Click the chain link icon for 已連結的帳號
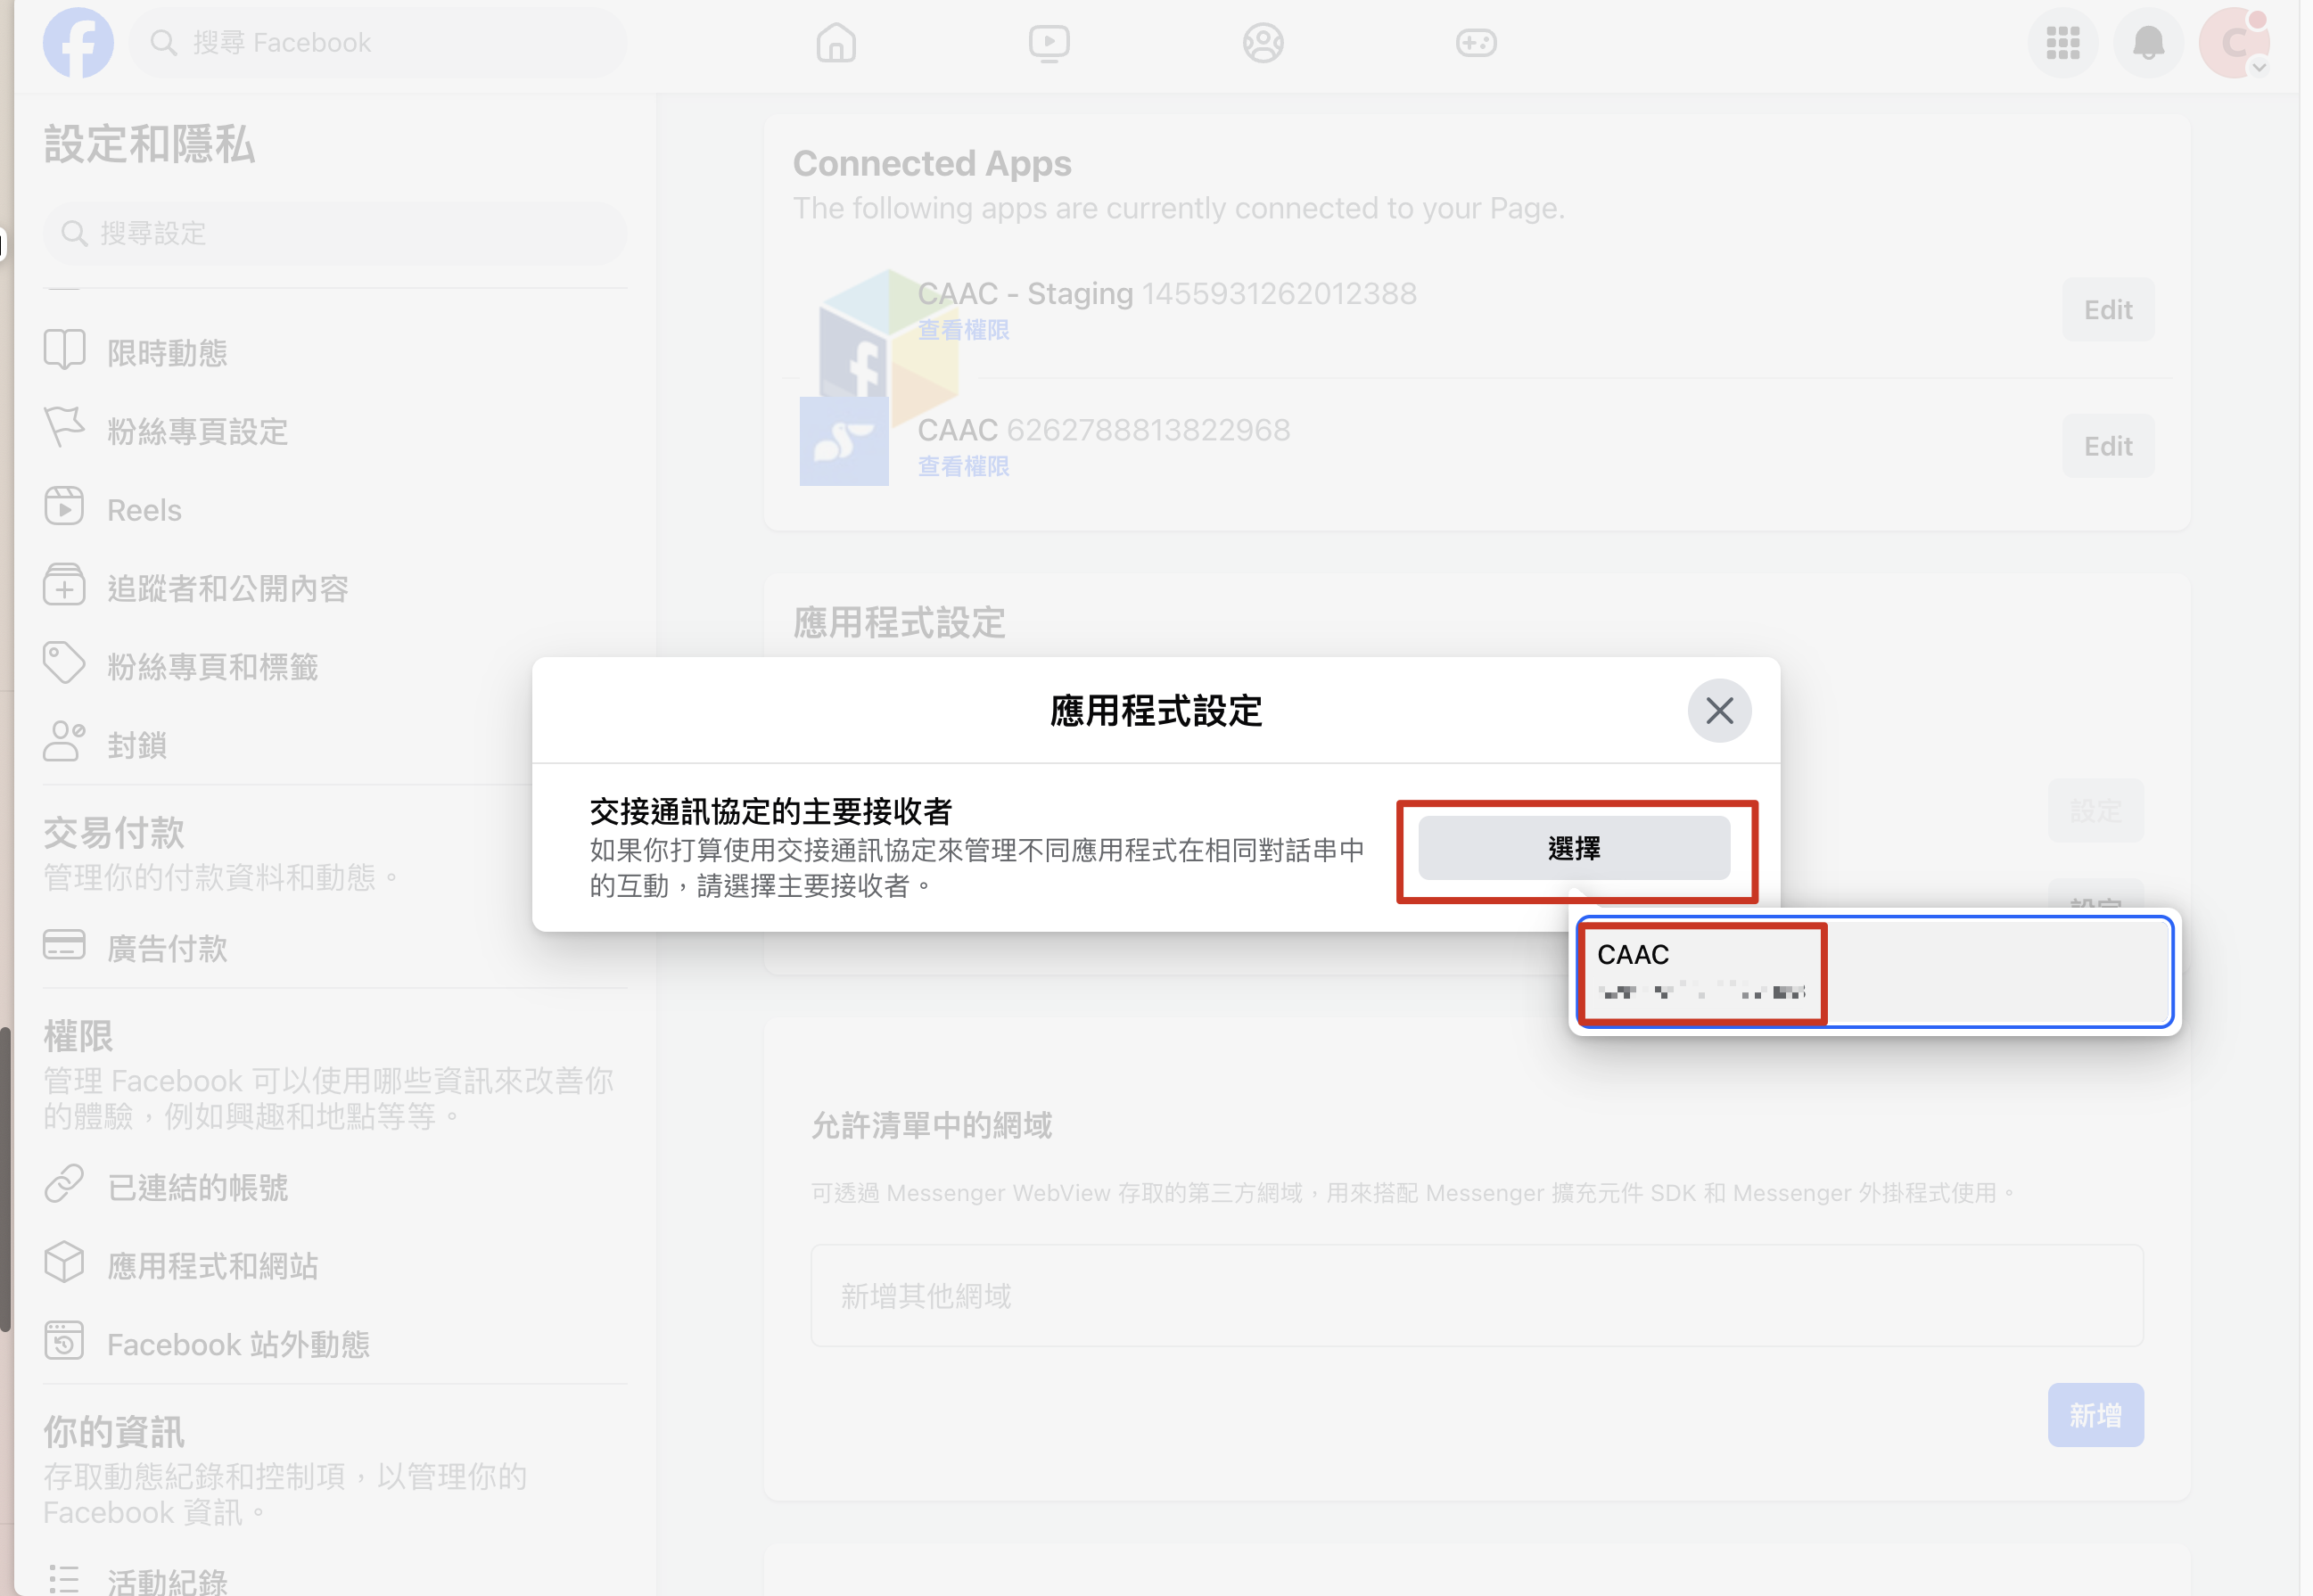 64,1184
